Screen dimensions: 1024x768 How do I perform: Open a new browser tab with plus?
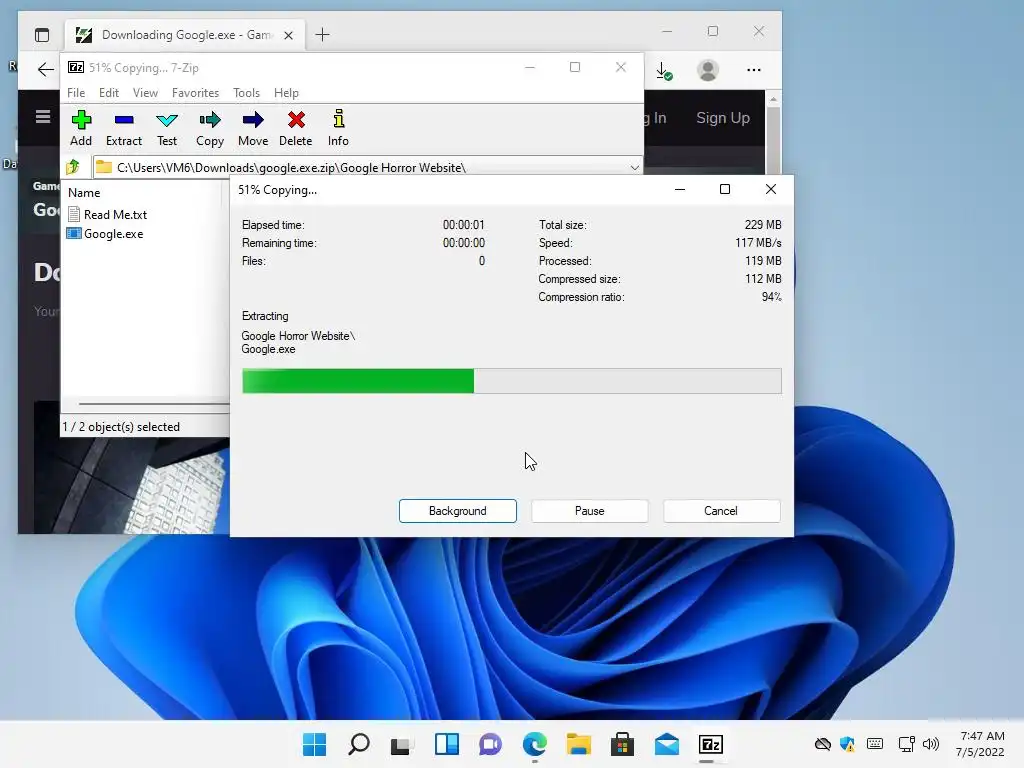[323, 35]
